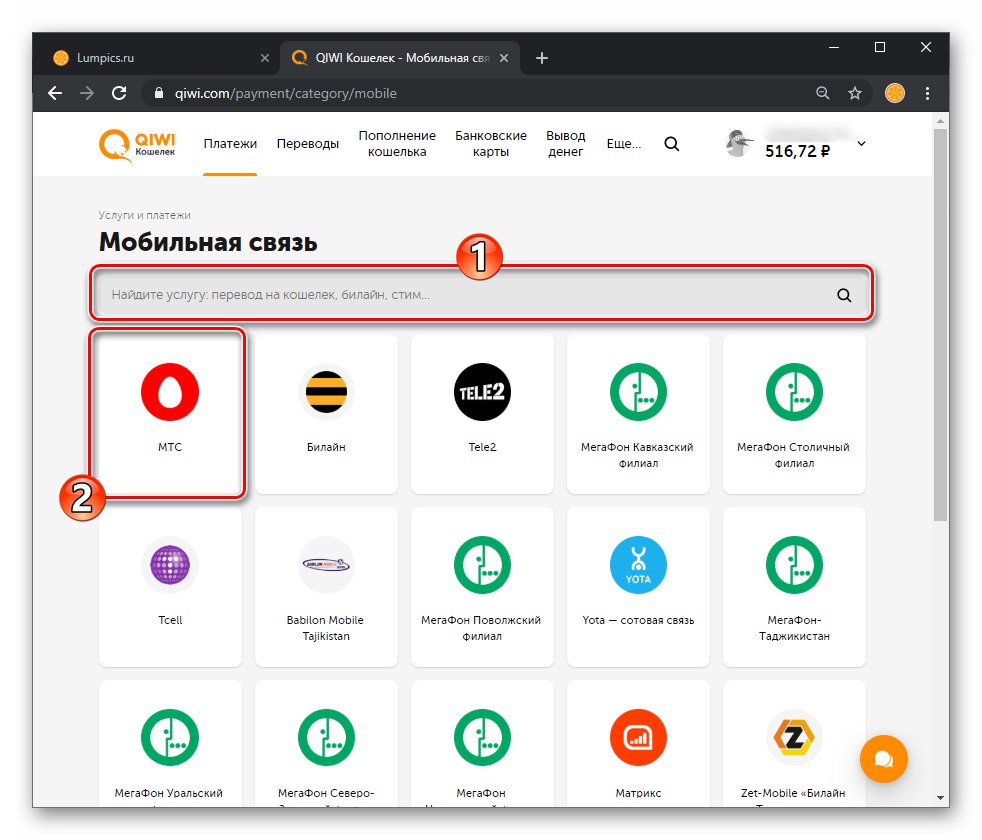982x840 pixels.
Task: Bookmark this page with the star icon
Action: [855, 93]
